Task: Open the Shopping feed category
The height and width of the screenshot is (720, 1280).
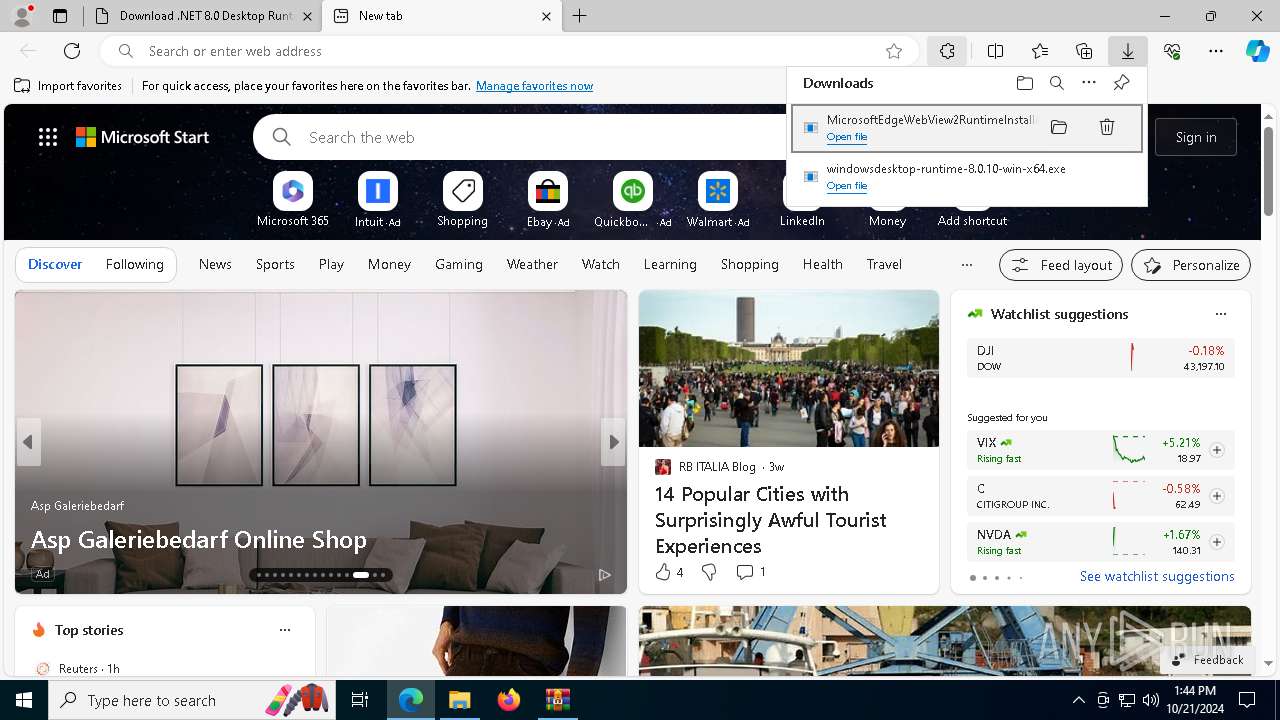Action: tap(749, 264)
